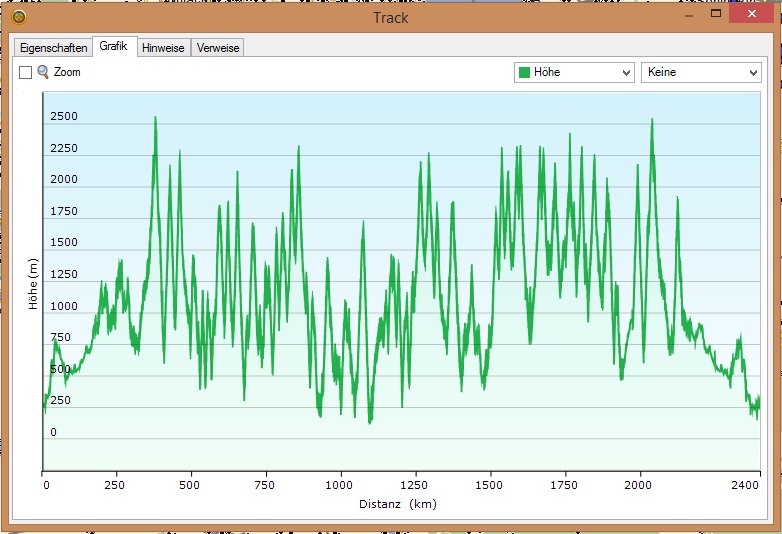The image size is (782, 534).
Task: Enable the Zoom checkbox
Action: [x=25, y=72]
